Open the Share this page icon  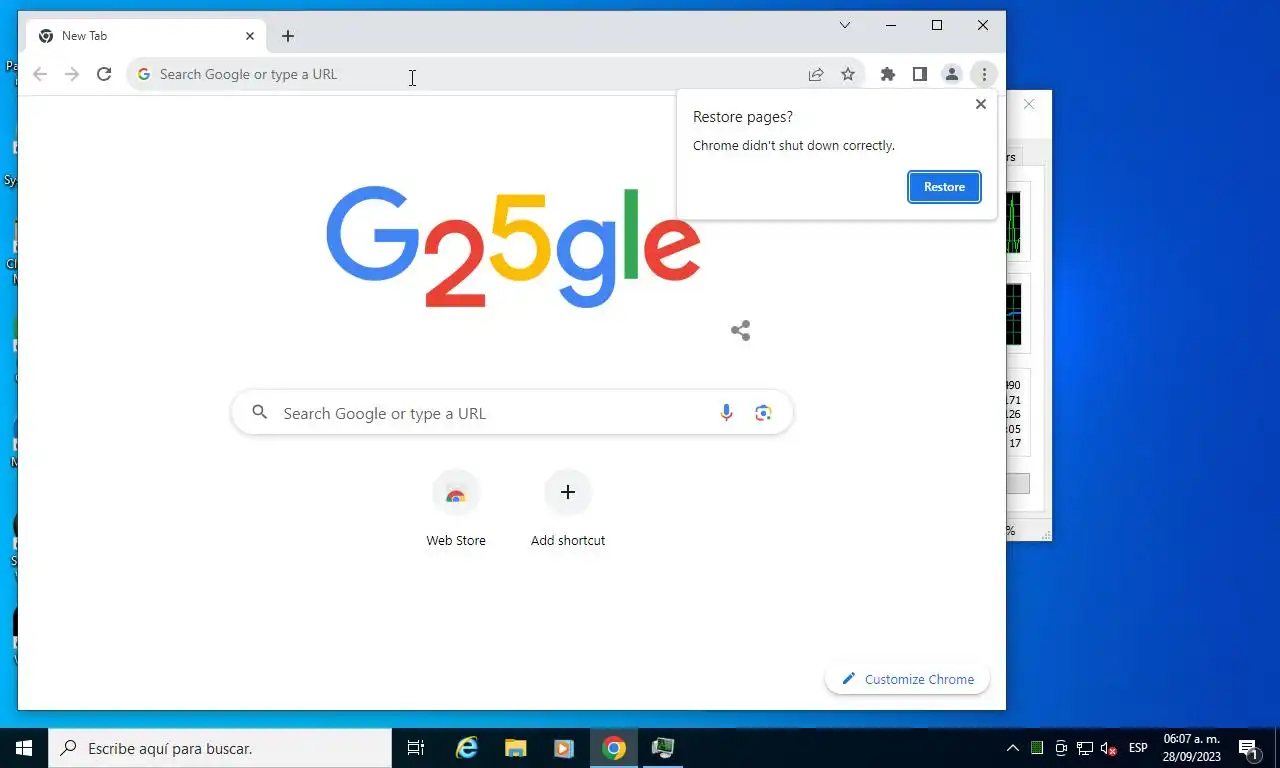pos(816,74)
